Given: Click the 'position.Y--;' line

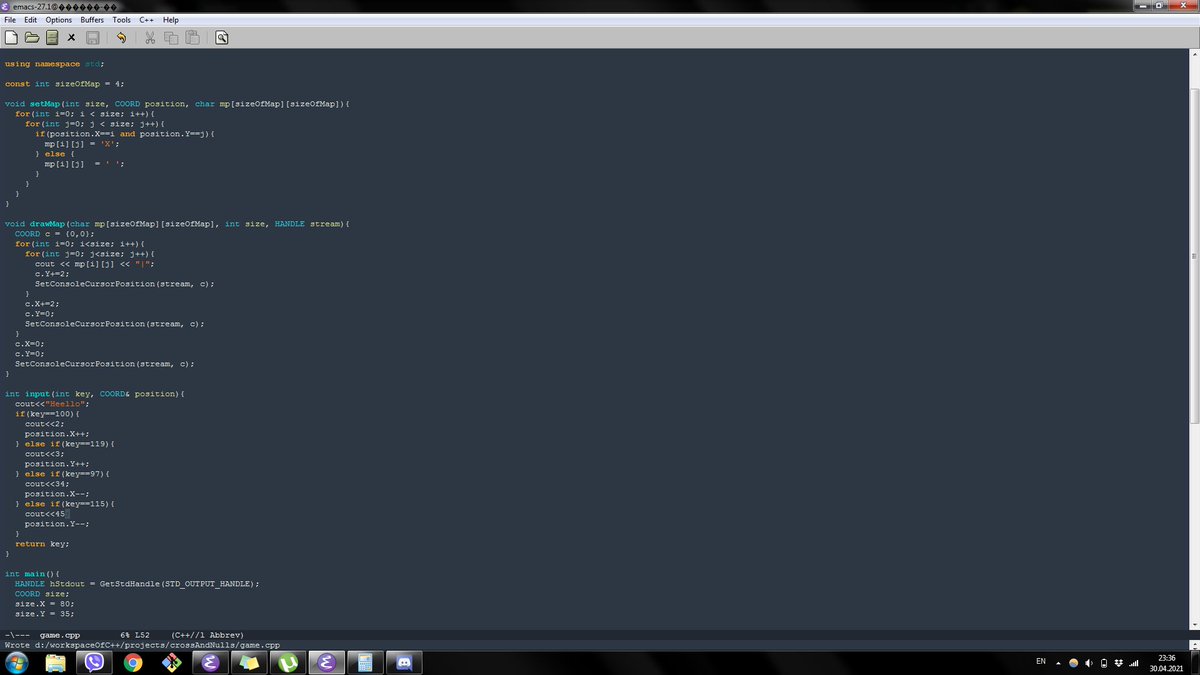Looking at the screenshot, I should [57, 524].
